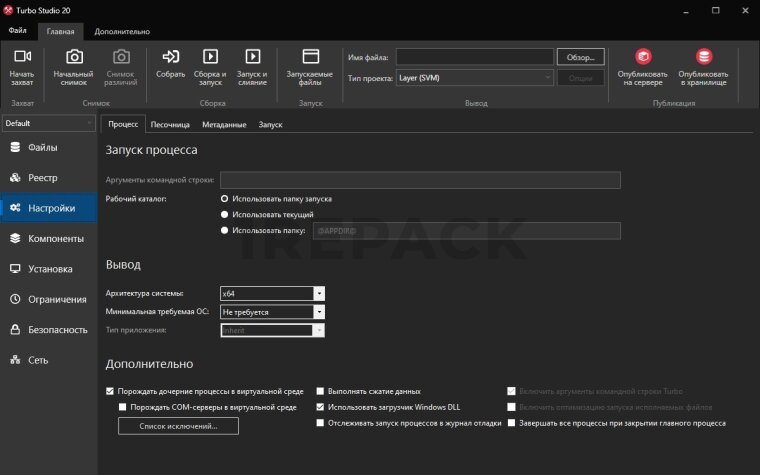Toggle Порождать COM-серверы в виртуальной среде
The height and width of the screenshot is (475, 760).
pyautogui.click(x=122, y=407)
